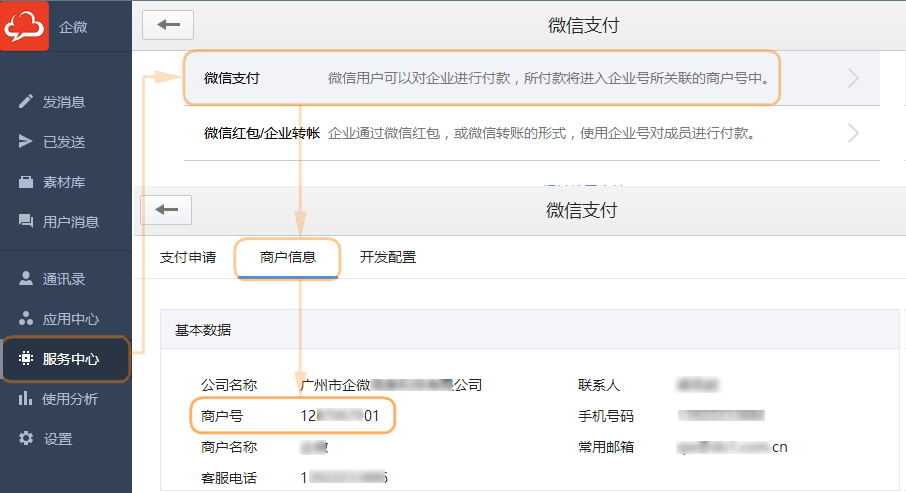This screenshot has width=906, height=493.
Task: Click the 手机号码 label
Action: coord(606,416)
